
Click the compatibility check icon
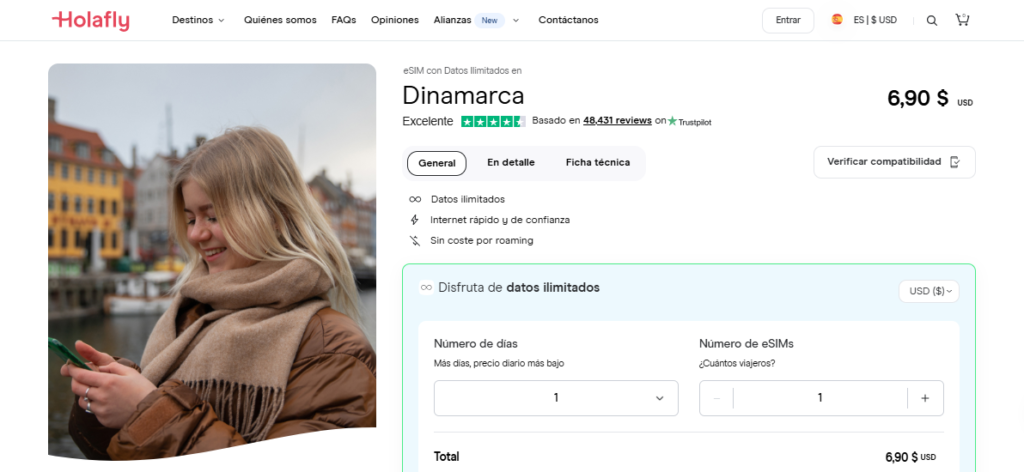955,162
